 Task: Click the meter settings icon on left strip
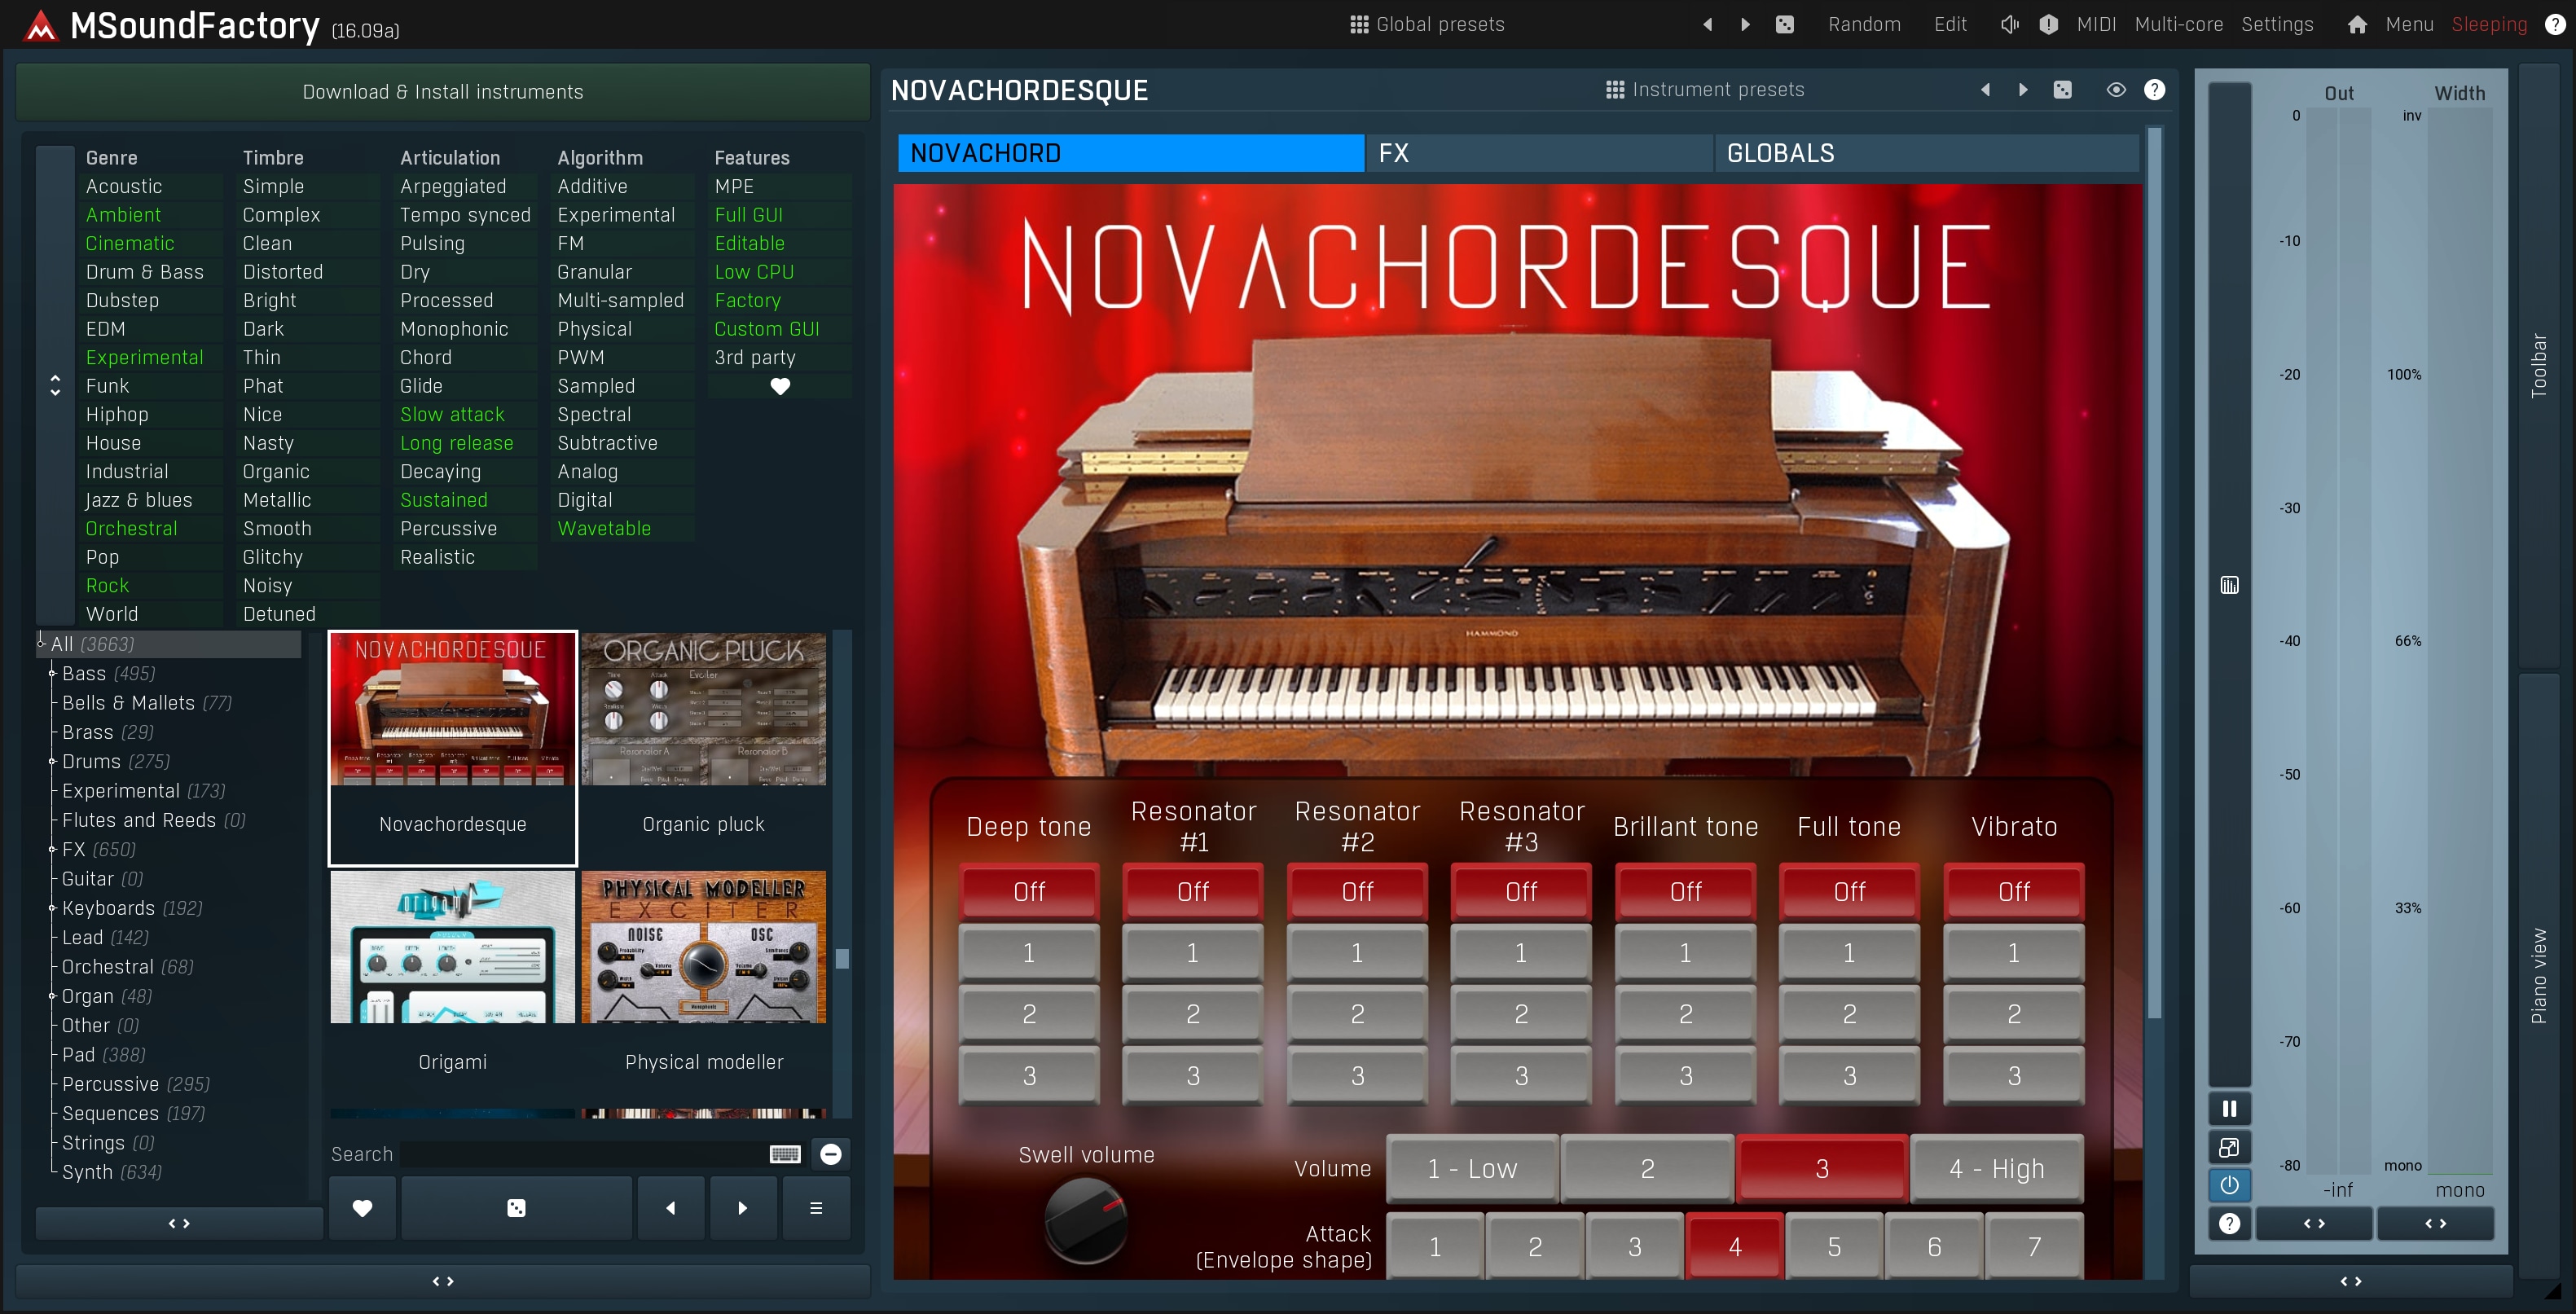point(2229,585)
